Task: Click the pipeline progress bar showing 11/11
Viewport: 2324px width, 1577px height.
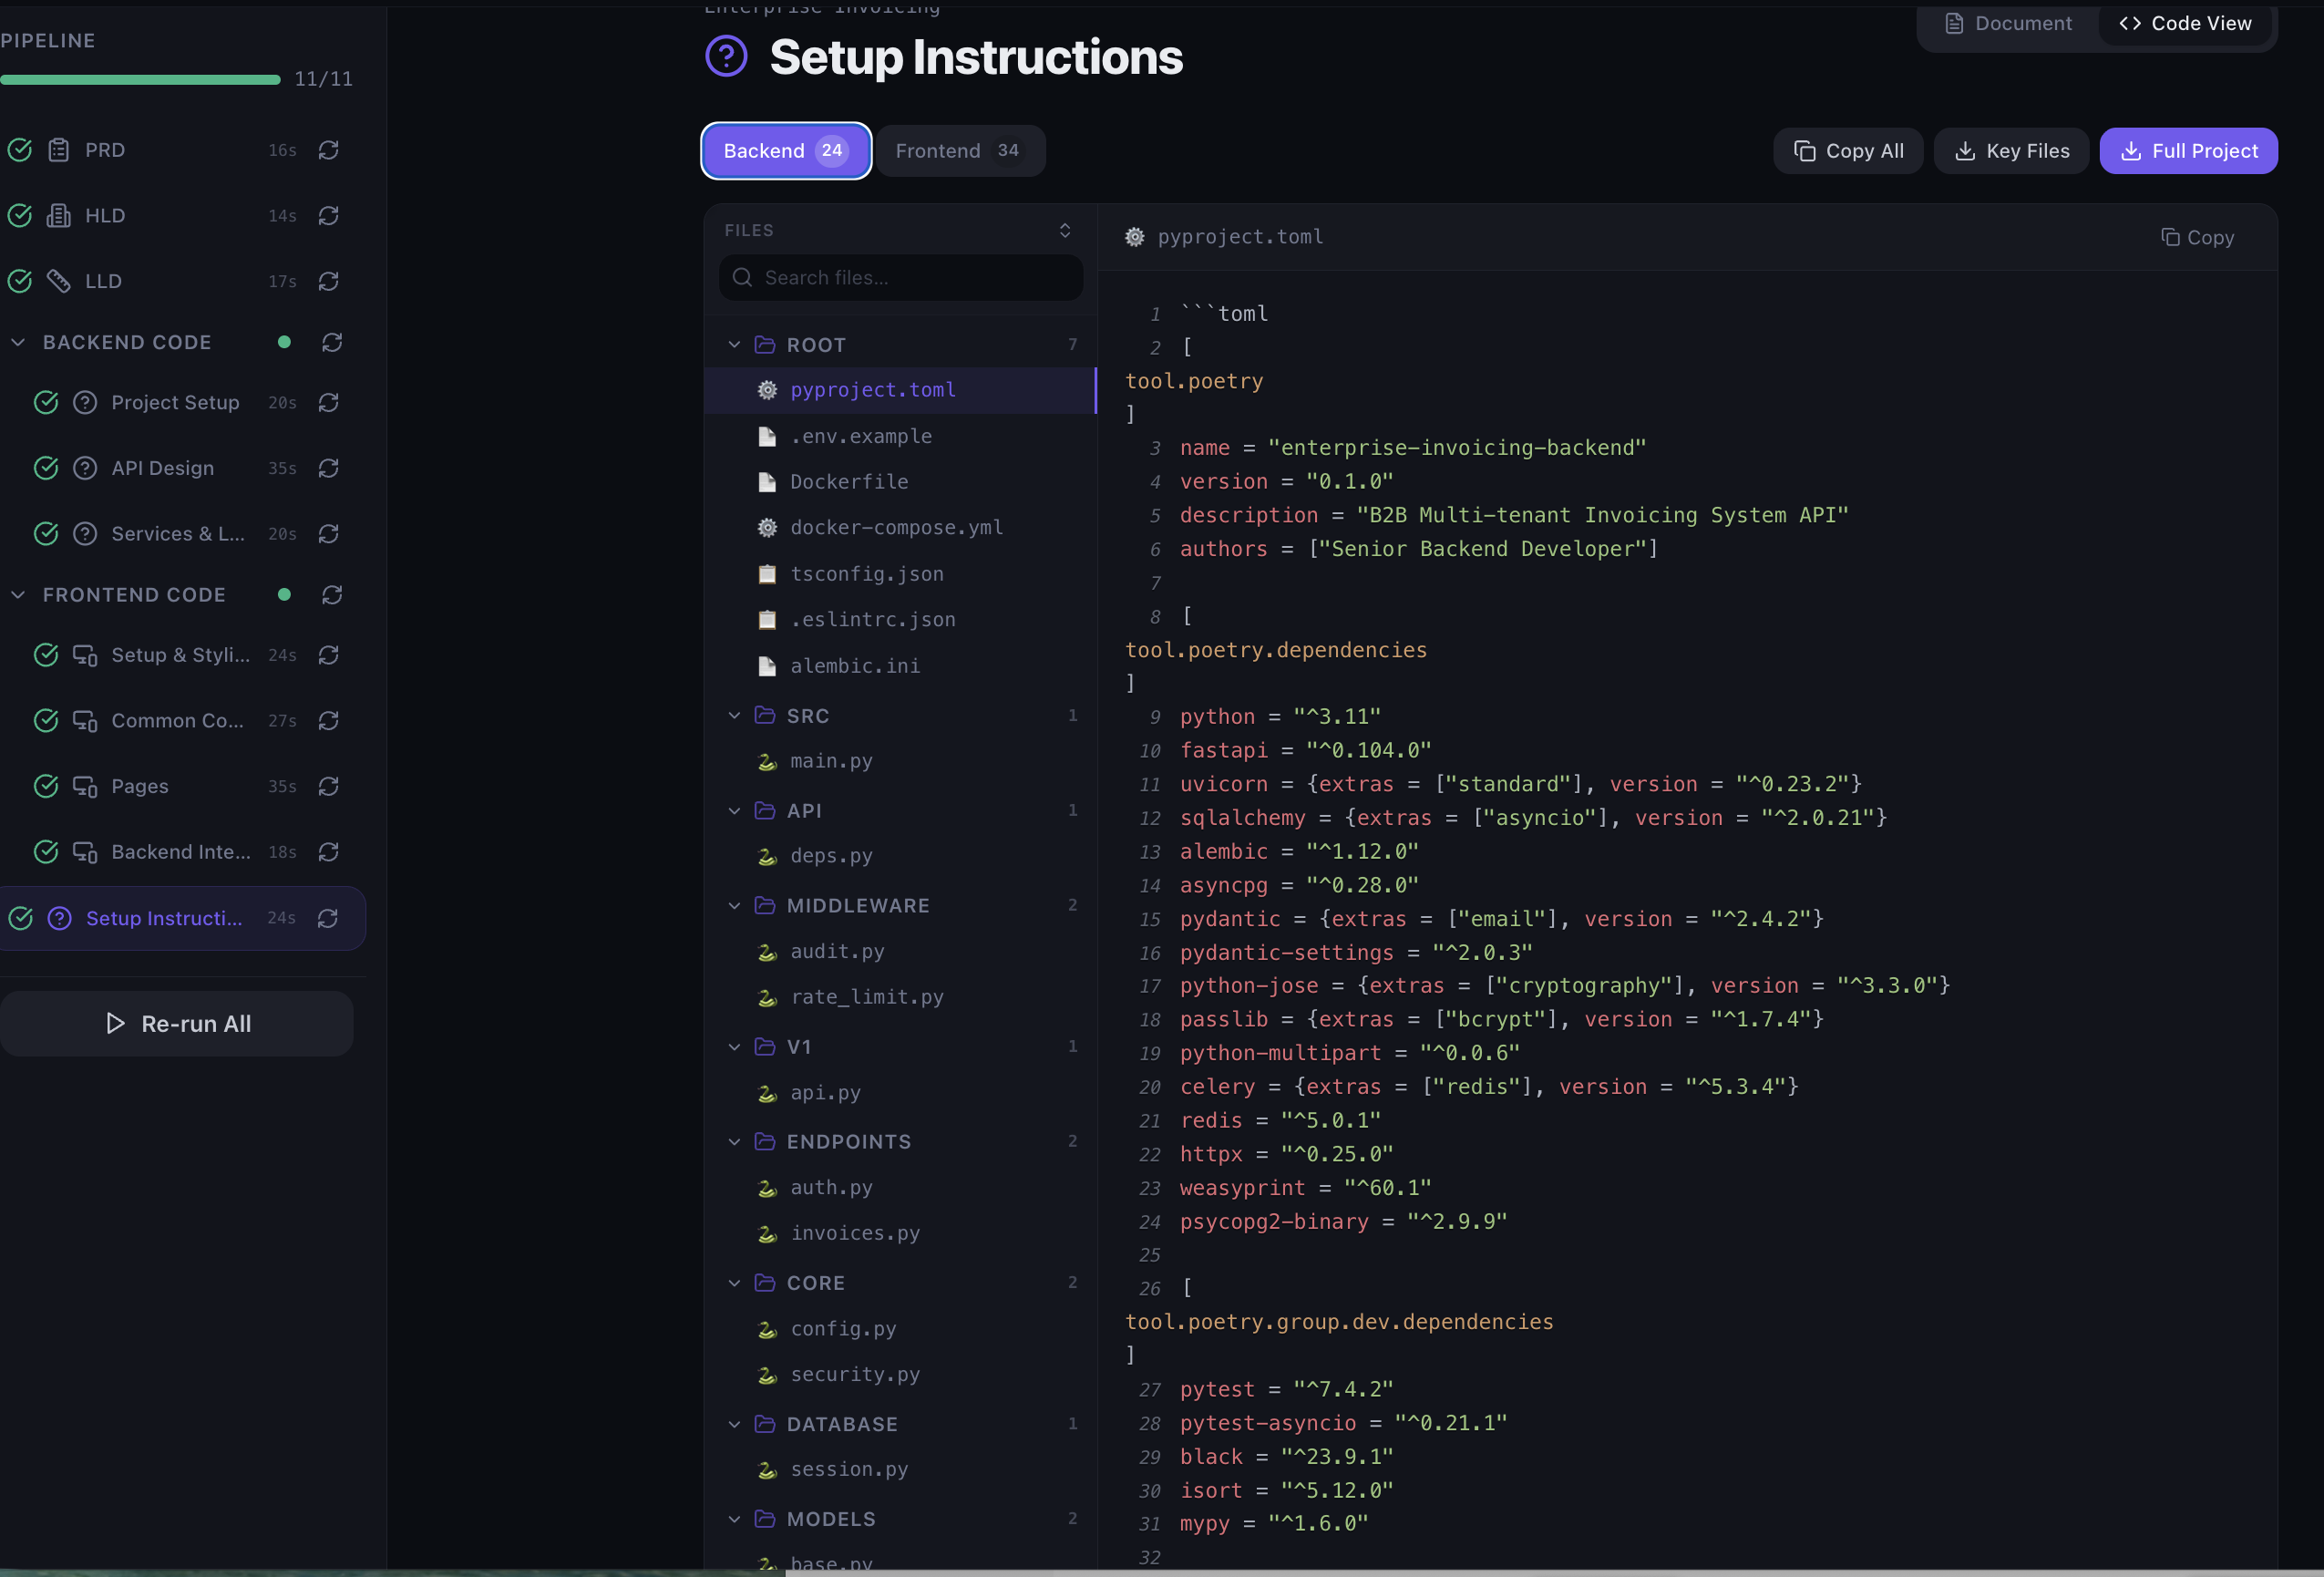Action: tap(141, 79)
